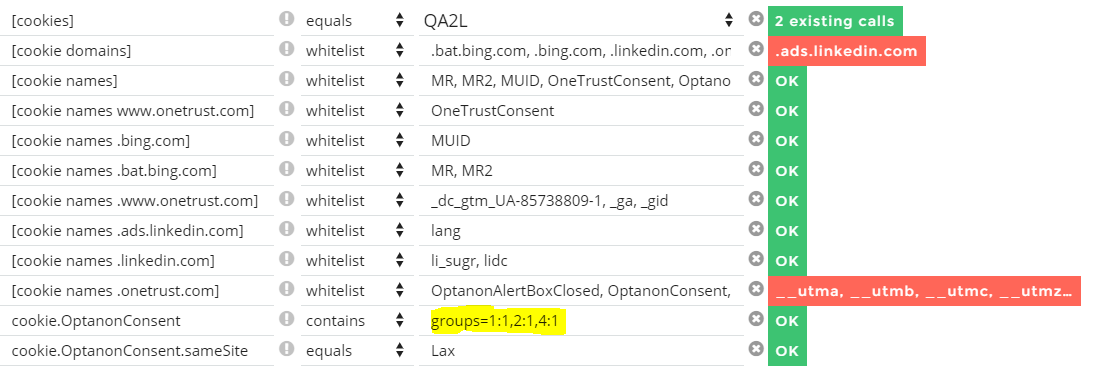
Task: Edit the groups=1:1,2:1,4:1 value field
Action: click(580, 320)
